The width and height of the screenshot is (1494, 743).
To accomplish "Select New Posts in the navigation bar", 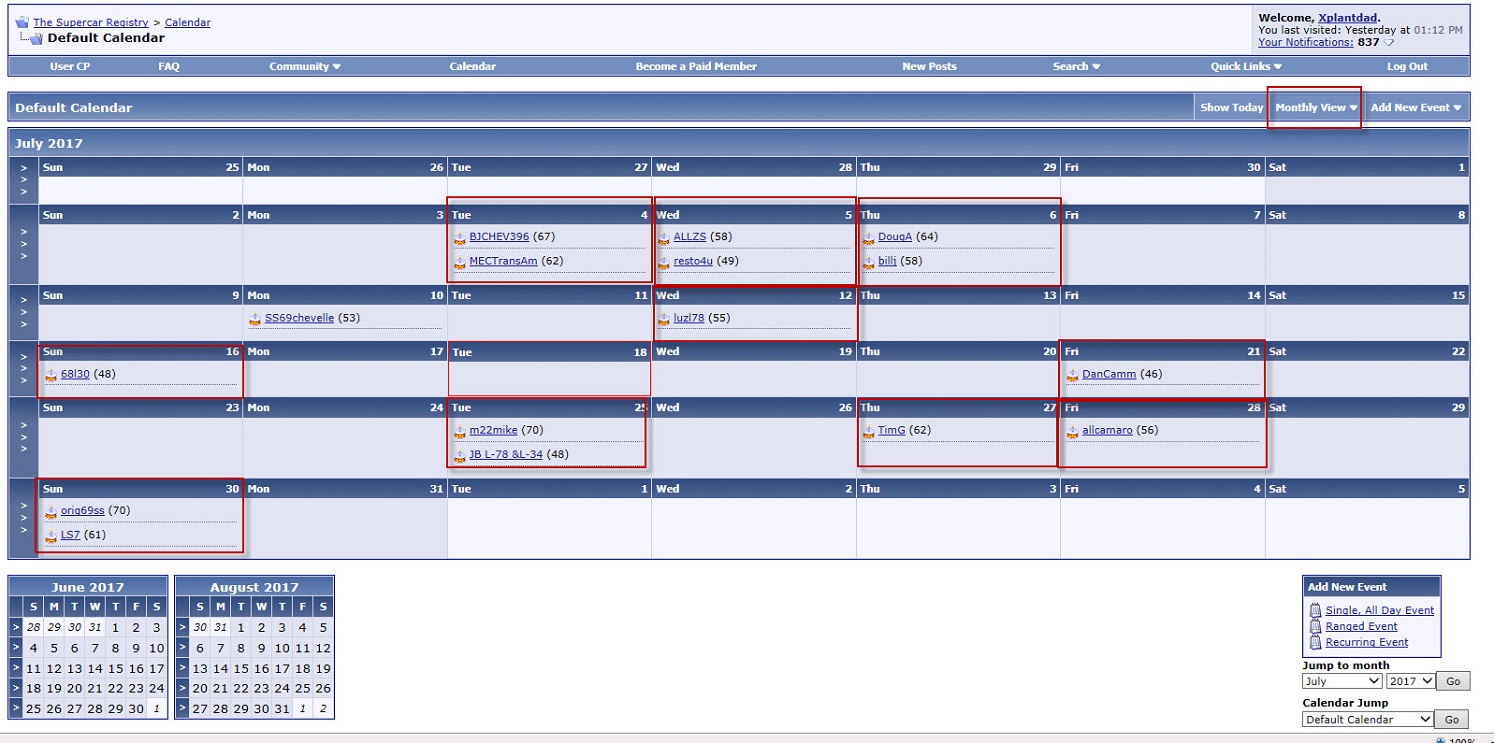I will coord(929,67).
